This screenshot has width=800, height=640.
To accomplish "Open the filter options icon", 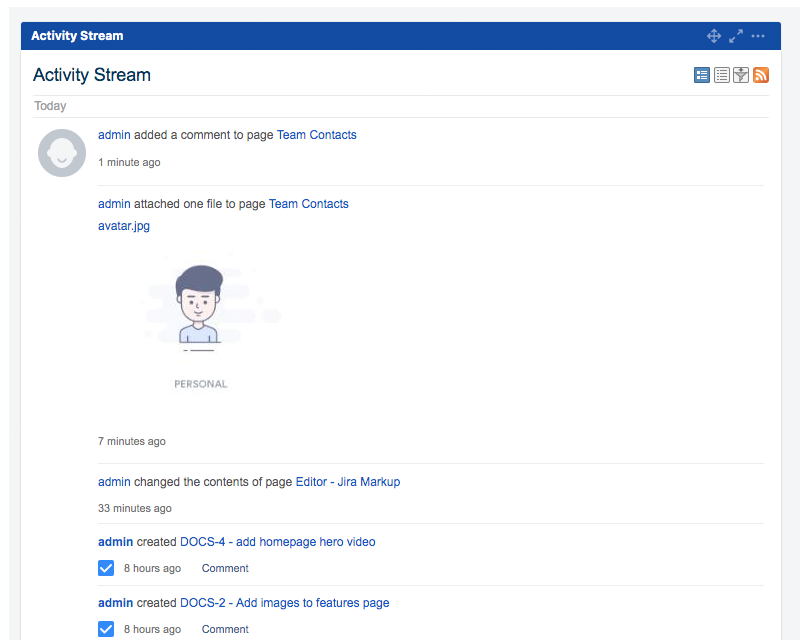I will 741,75.
